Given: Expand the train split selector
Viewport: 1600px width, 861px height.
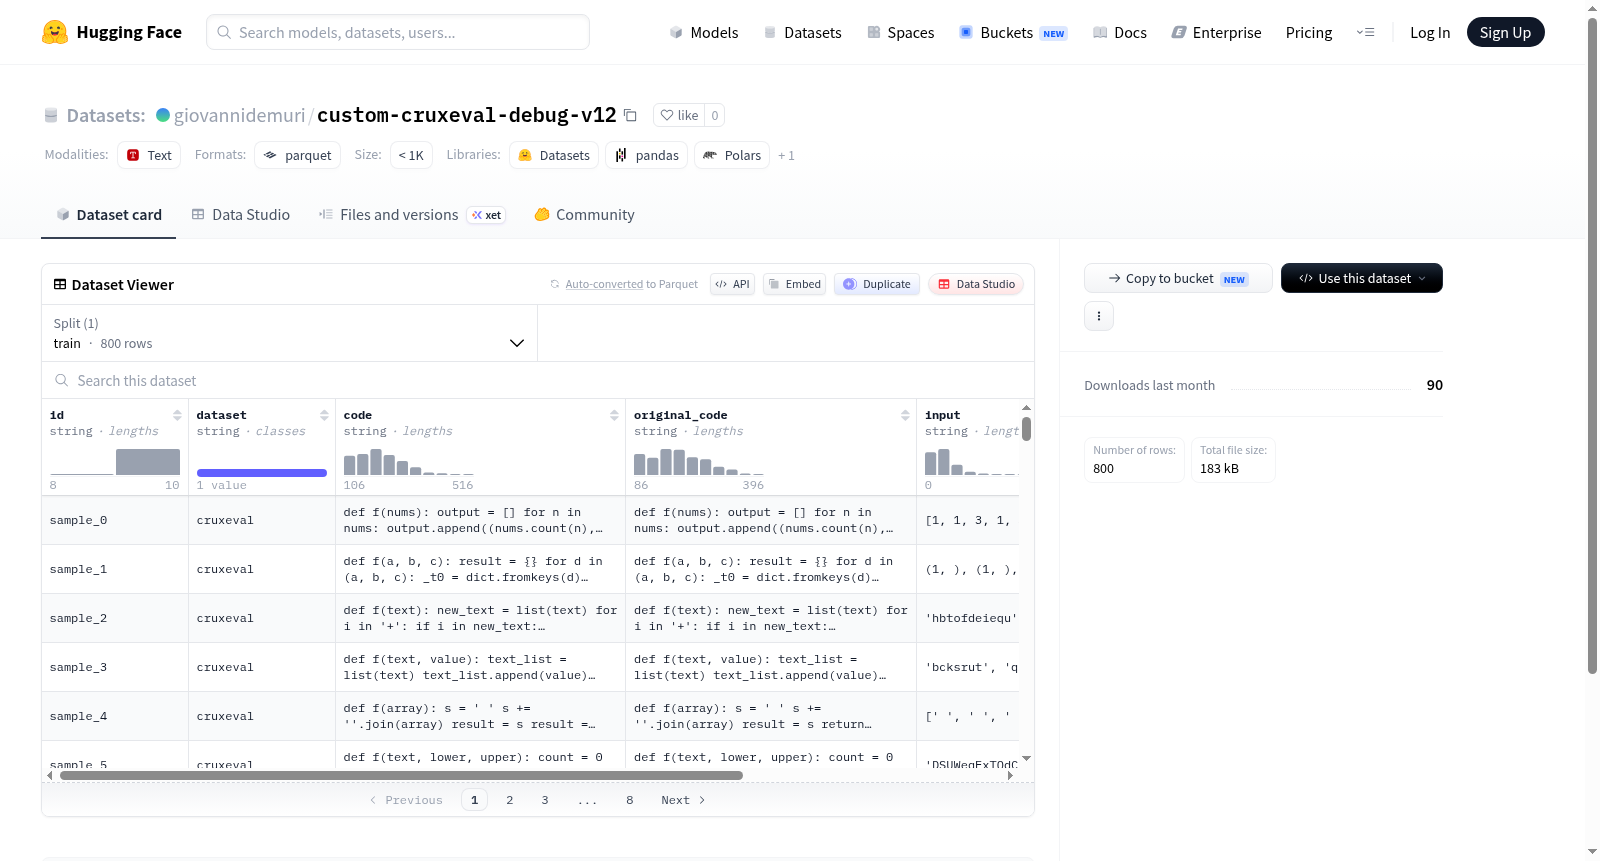Looking at the screenshot, I should click(x=289, y=333).
